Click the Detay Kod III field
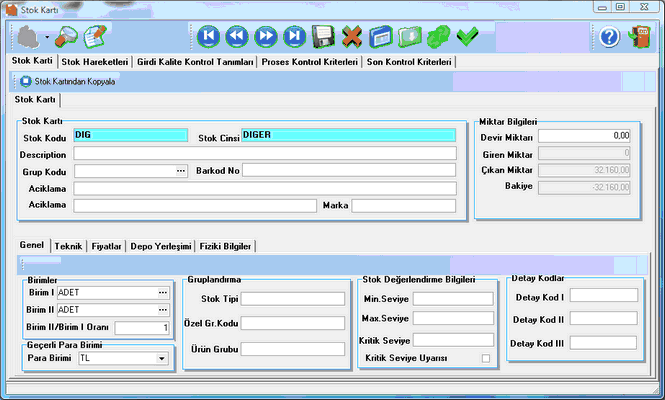This screenshot has width=665, height=400. point(604,343)
